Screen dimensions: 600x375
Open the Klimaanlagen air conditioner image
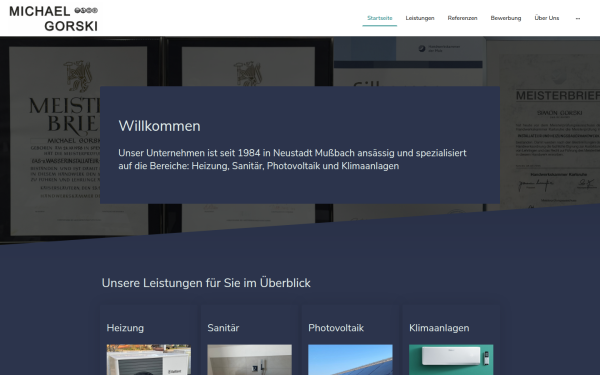point(451,360)
